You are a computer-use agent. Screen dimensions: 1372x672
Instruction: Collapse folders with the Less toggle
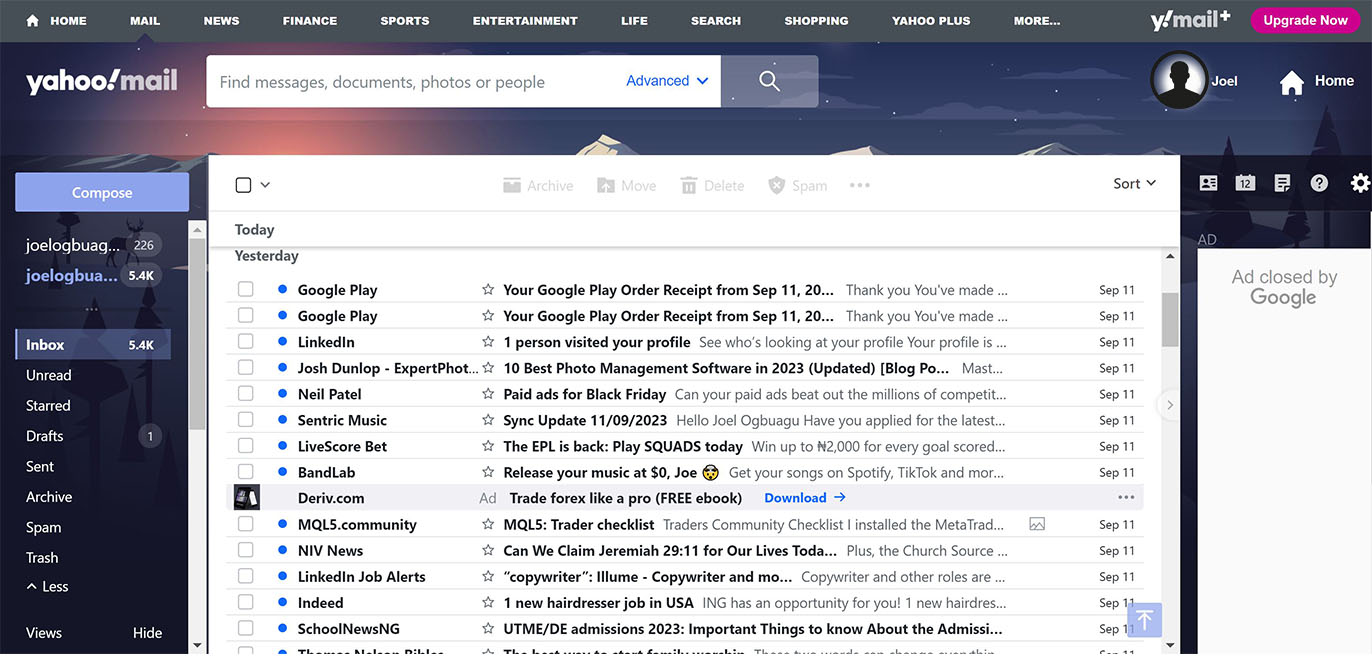(x=47, y=587)
